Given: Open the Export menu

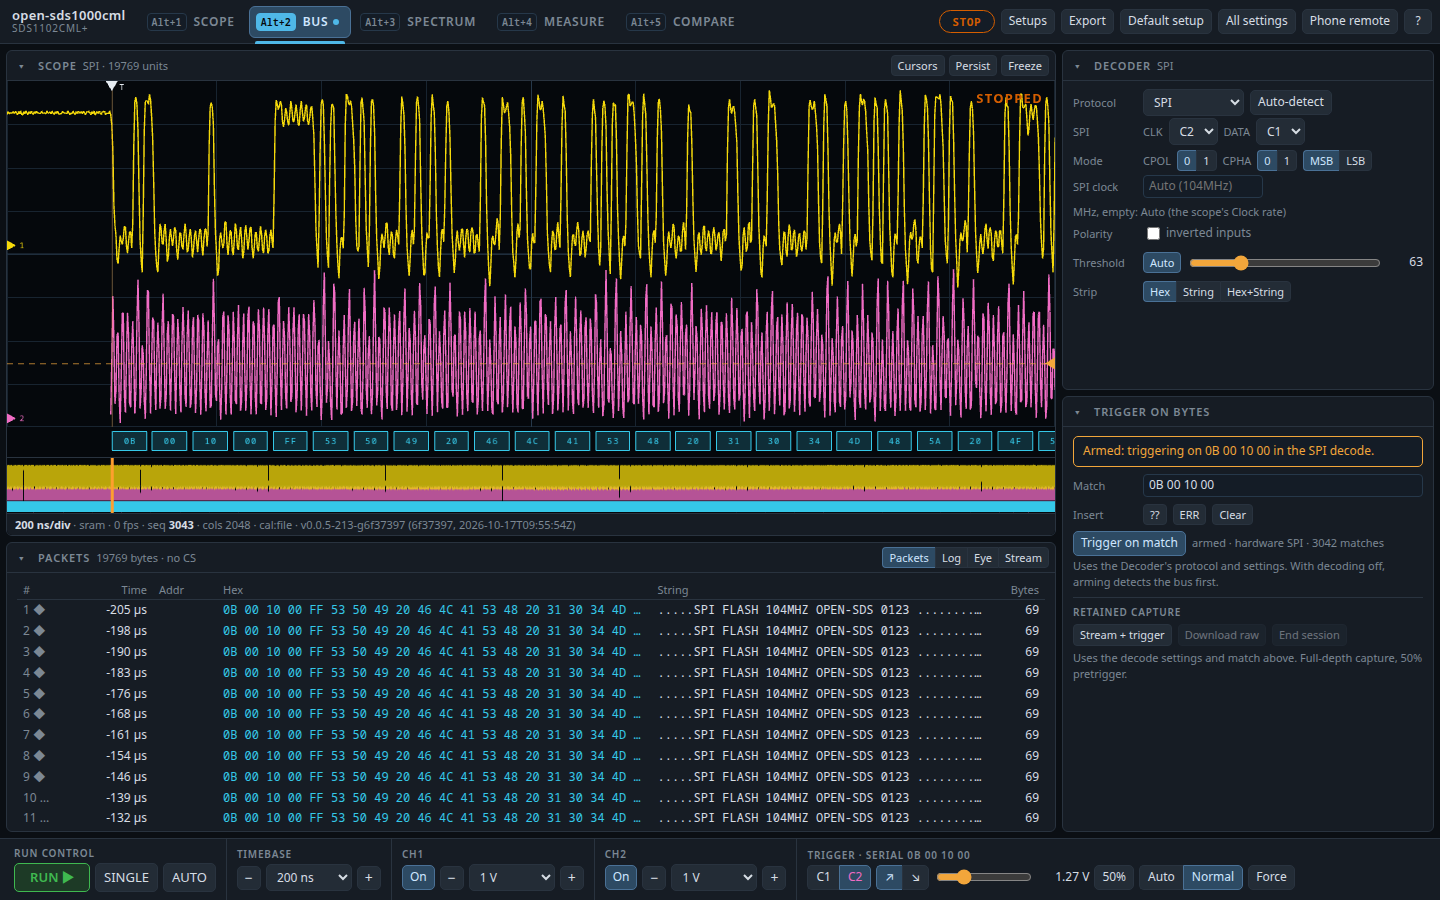Looking at the screenshot, I should pos(1087,21).
